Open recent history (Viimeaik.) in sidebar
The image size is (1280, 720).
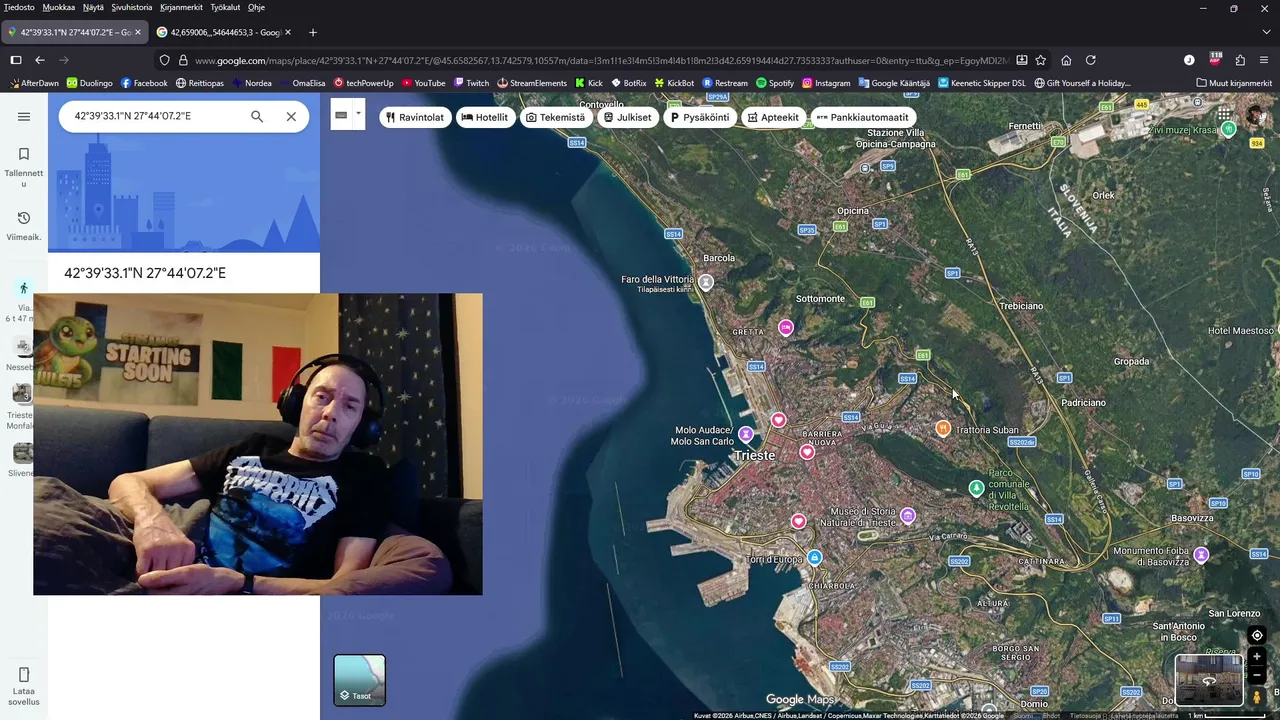pyautogui.click(x=24, y=226)
